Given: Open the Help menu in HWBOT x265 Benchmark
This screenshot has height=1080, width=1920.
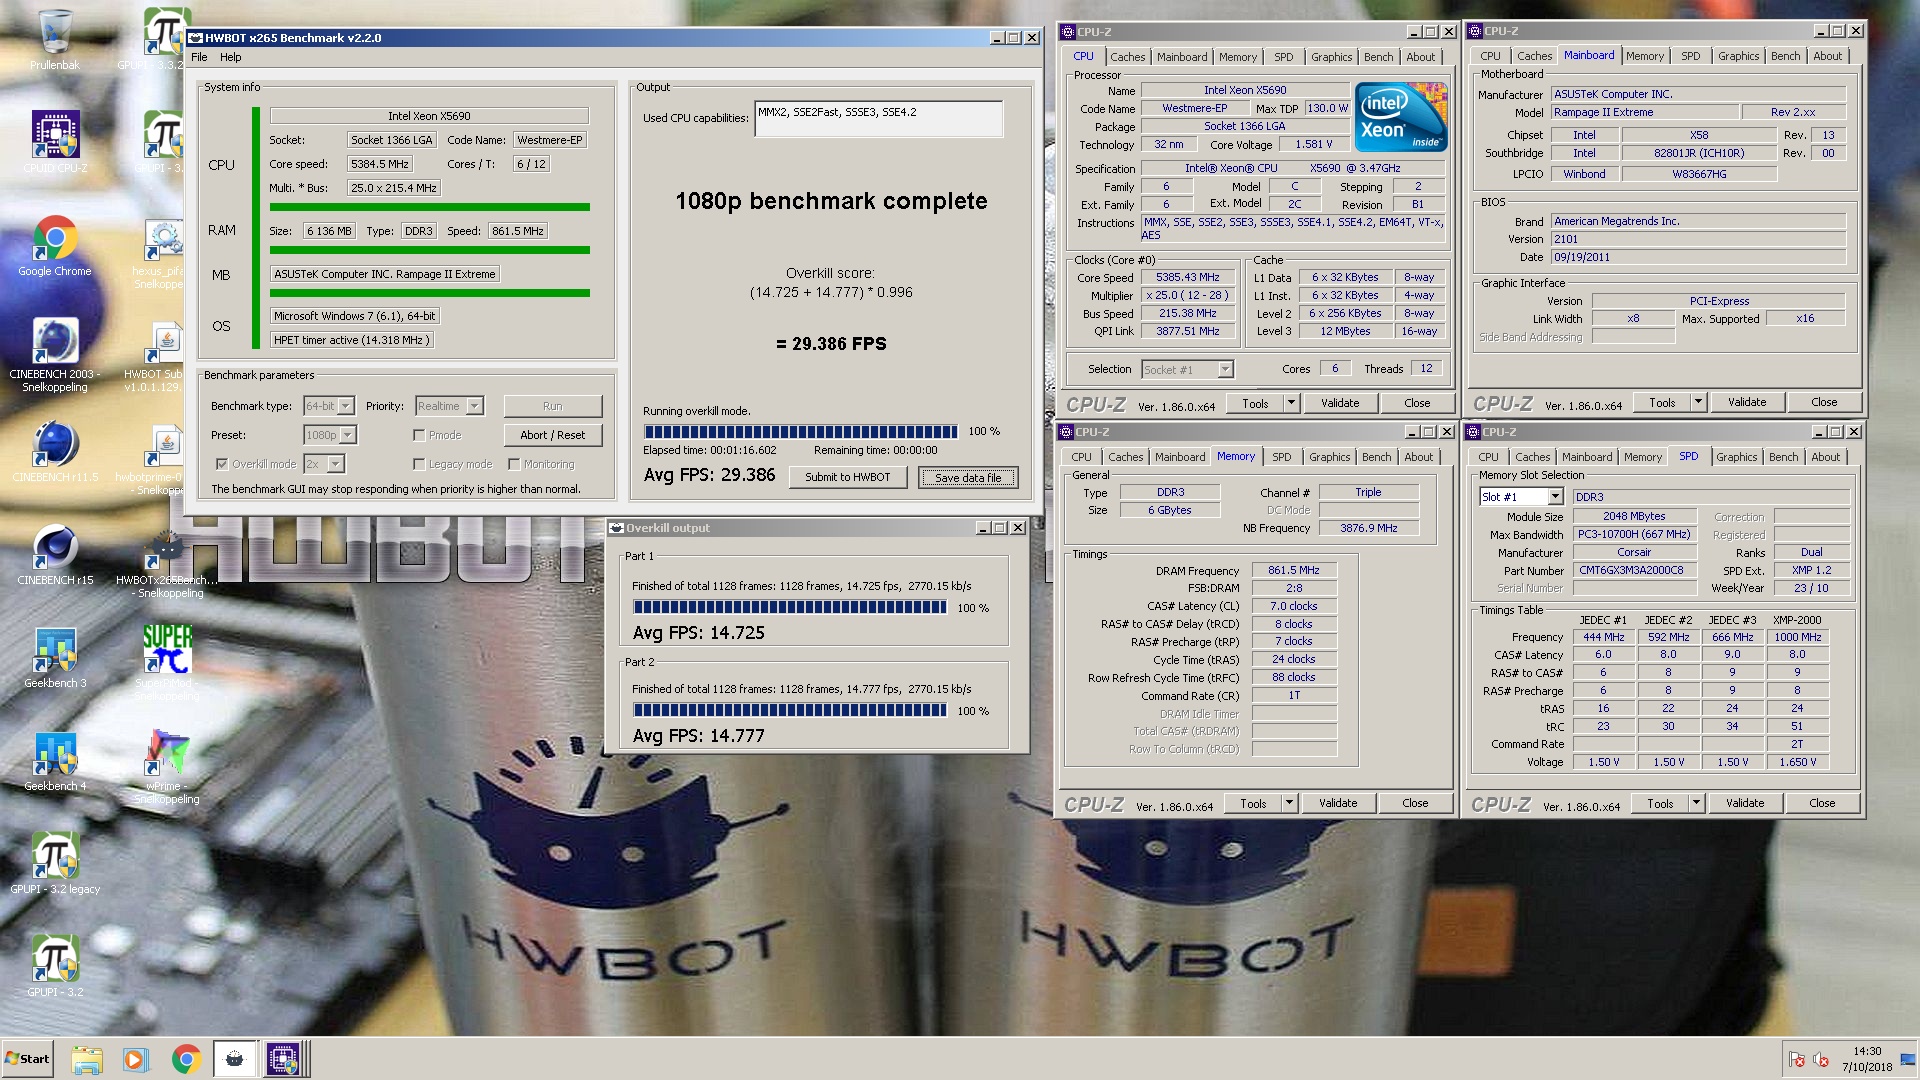Looking at the screenshot, I should coord(231,57).
